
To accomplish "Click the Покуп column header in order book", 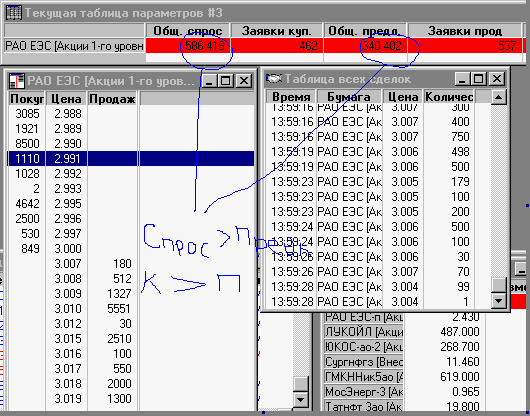I will pyautogui.click(x=27, y=99).
